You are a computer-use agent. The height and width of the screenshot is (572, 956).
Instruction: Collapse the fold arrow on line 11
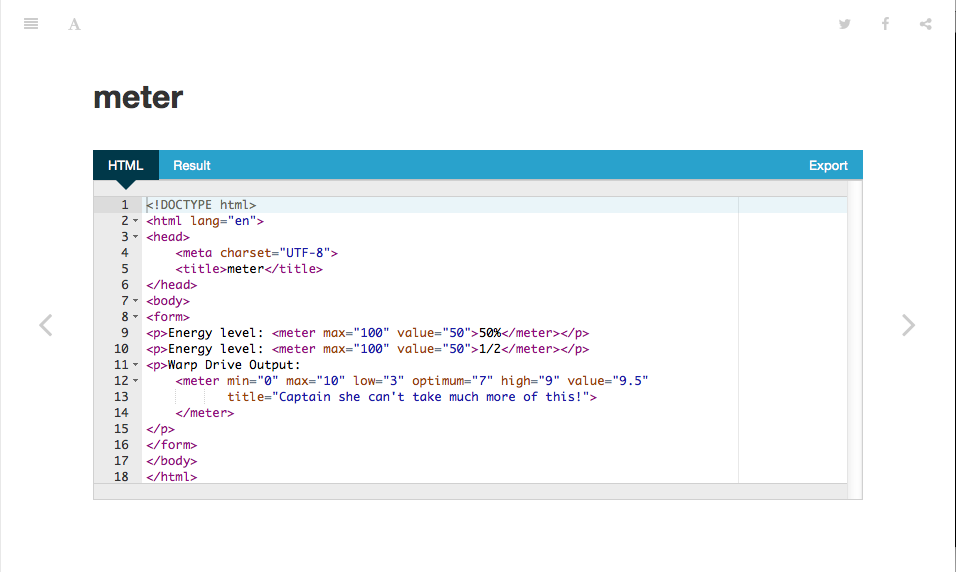[x=135, y=365]
